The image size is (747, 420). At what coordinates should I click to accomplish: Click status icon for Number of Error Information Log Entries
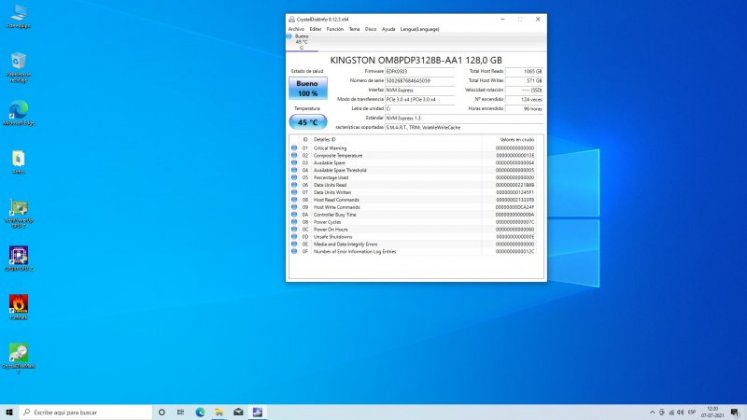pyautogui.click(x=294, y=251)
